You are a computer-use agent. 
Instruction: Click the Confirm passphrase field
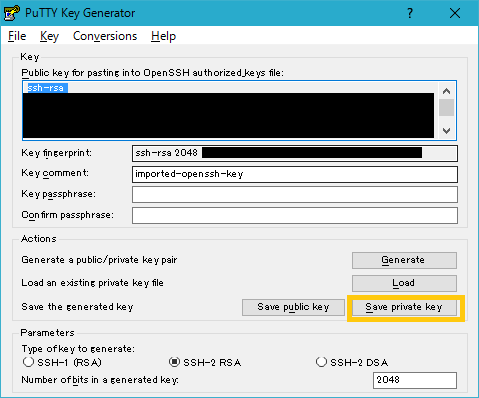295,215
